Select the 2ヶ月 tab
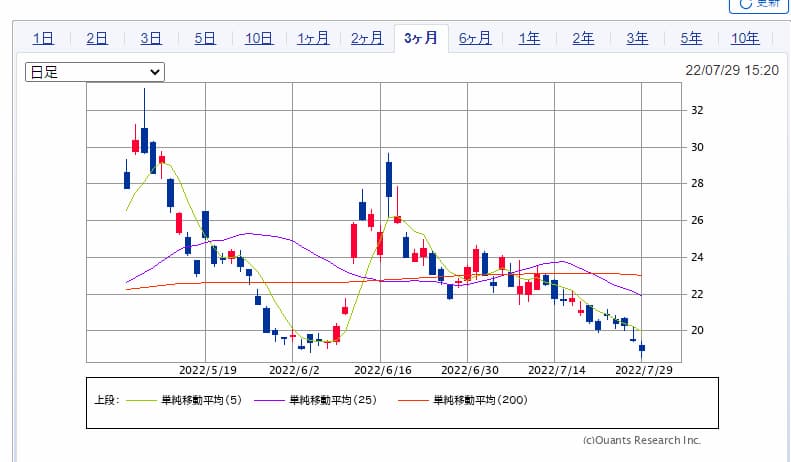The width and height of the screenshot is (791, 462). pyautogui.click(x=367, y=38)
